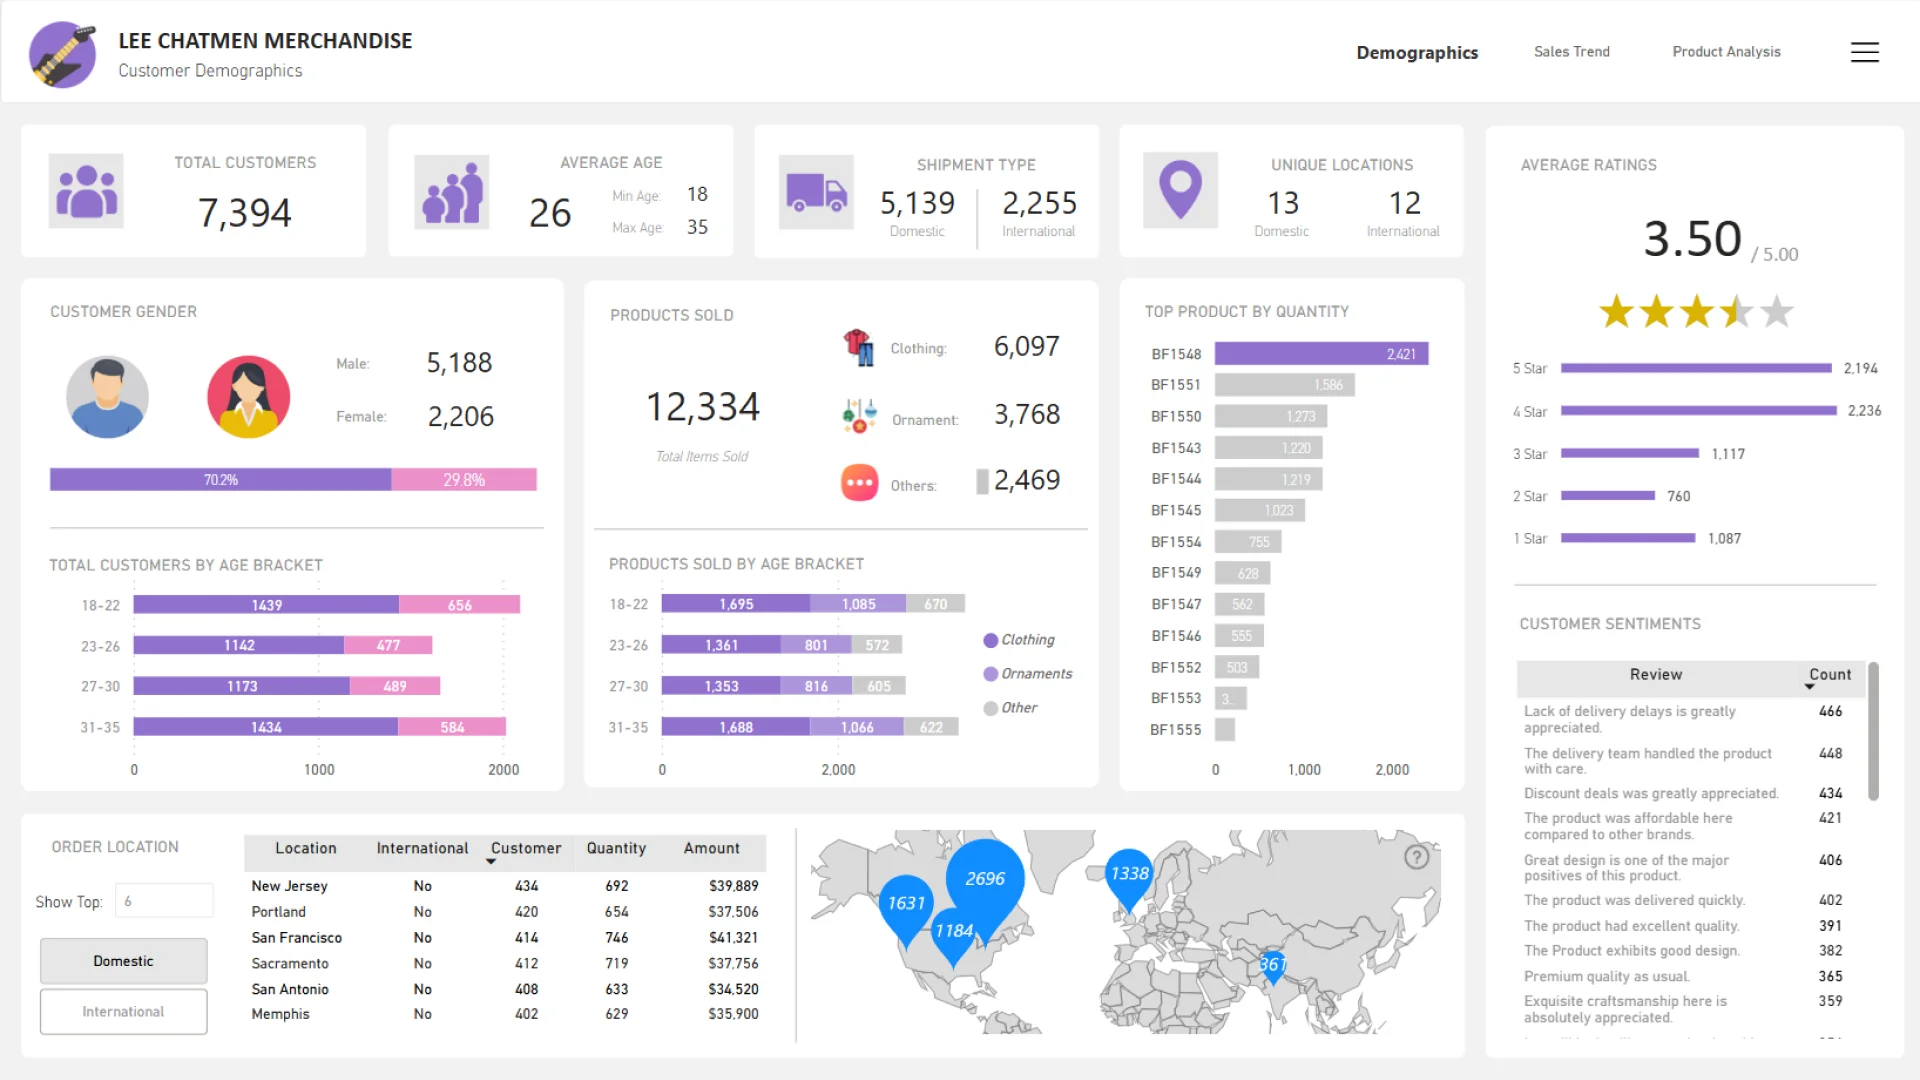The width and height of the screenshot is (1920, 1080).
Task: Click the Average Age family icon
Action: click(x=452, y=191)
